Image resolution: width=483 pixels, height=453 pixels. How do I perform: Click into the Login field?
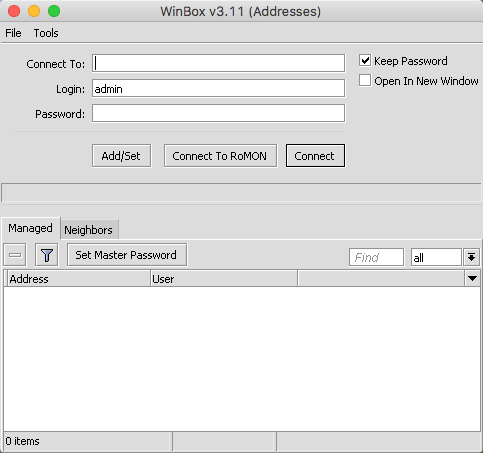pos(218,88)
